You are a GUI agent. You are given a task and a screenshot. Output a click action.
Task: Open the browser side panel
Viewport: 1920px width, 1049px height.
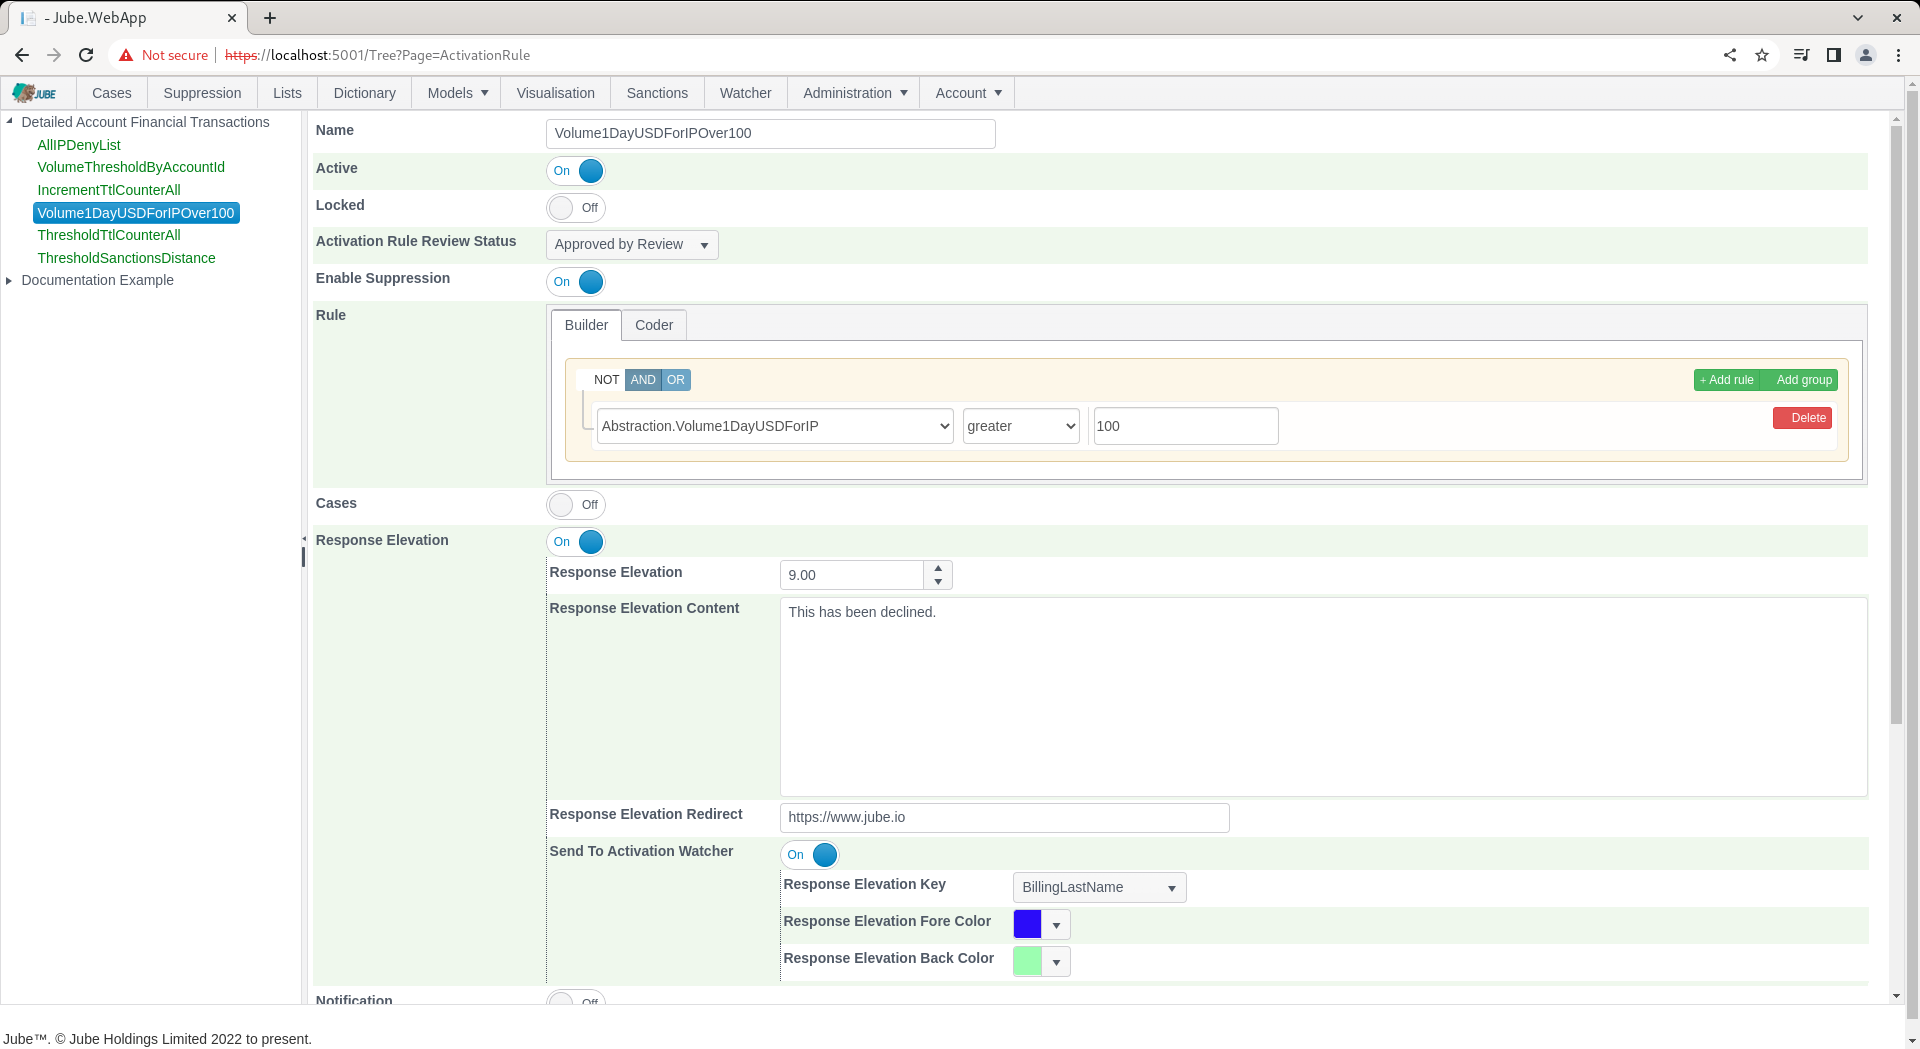[1834, 55]
